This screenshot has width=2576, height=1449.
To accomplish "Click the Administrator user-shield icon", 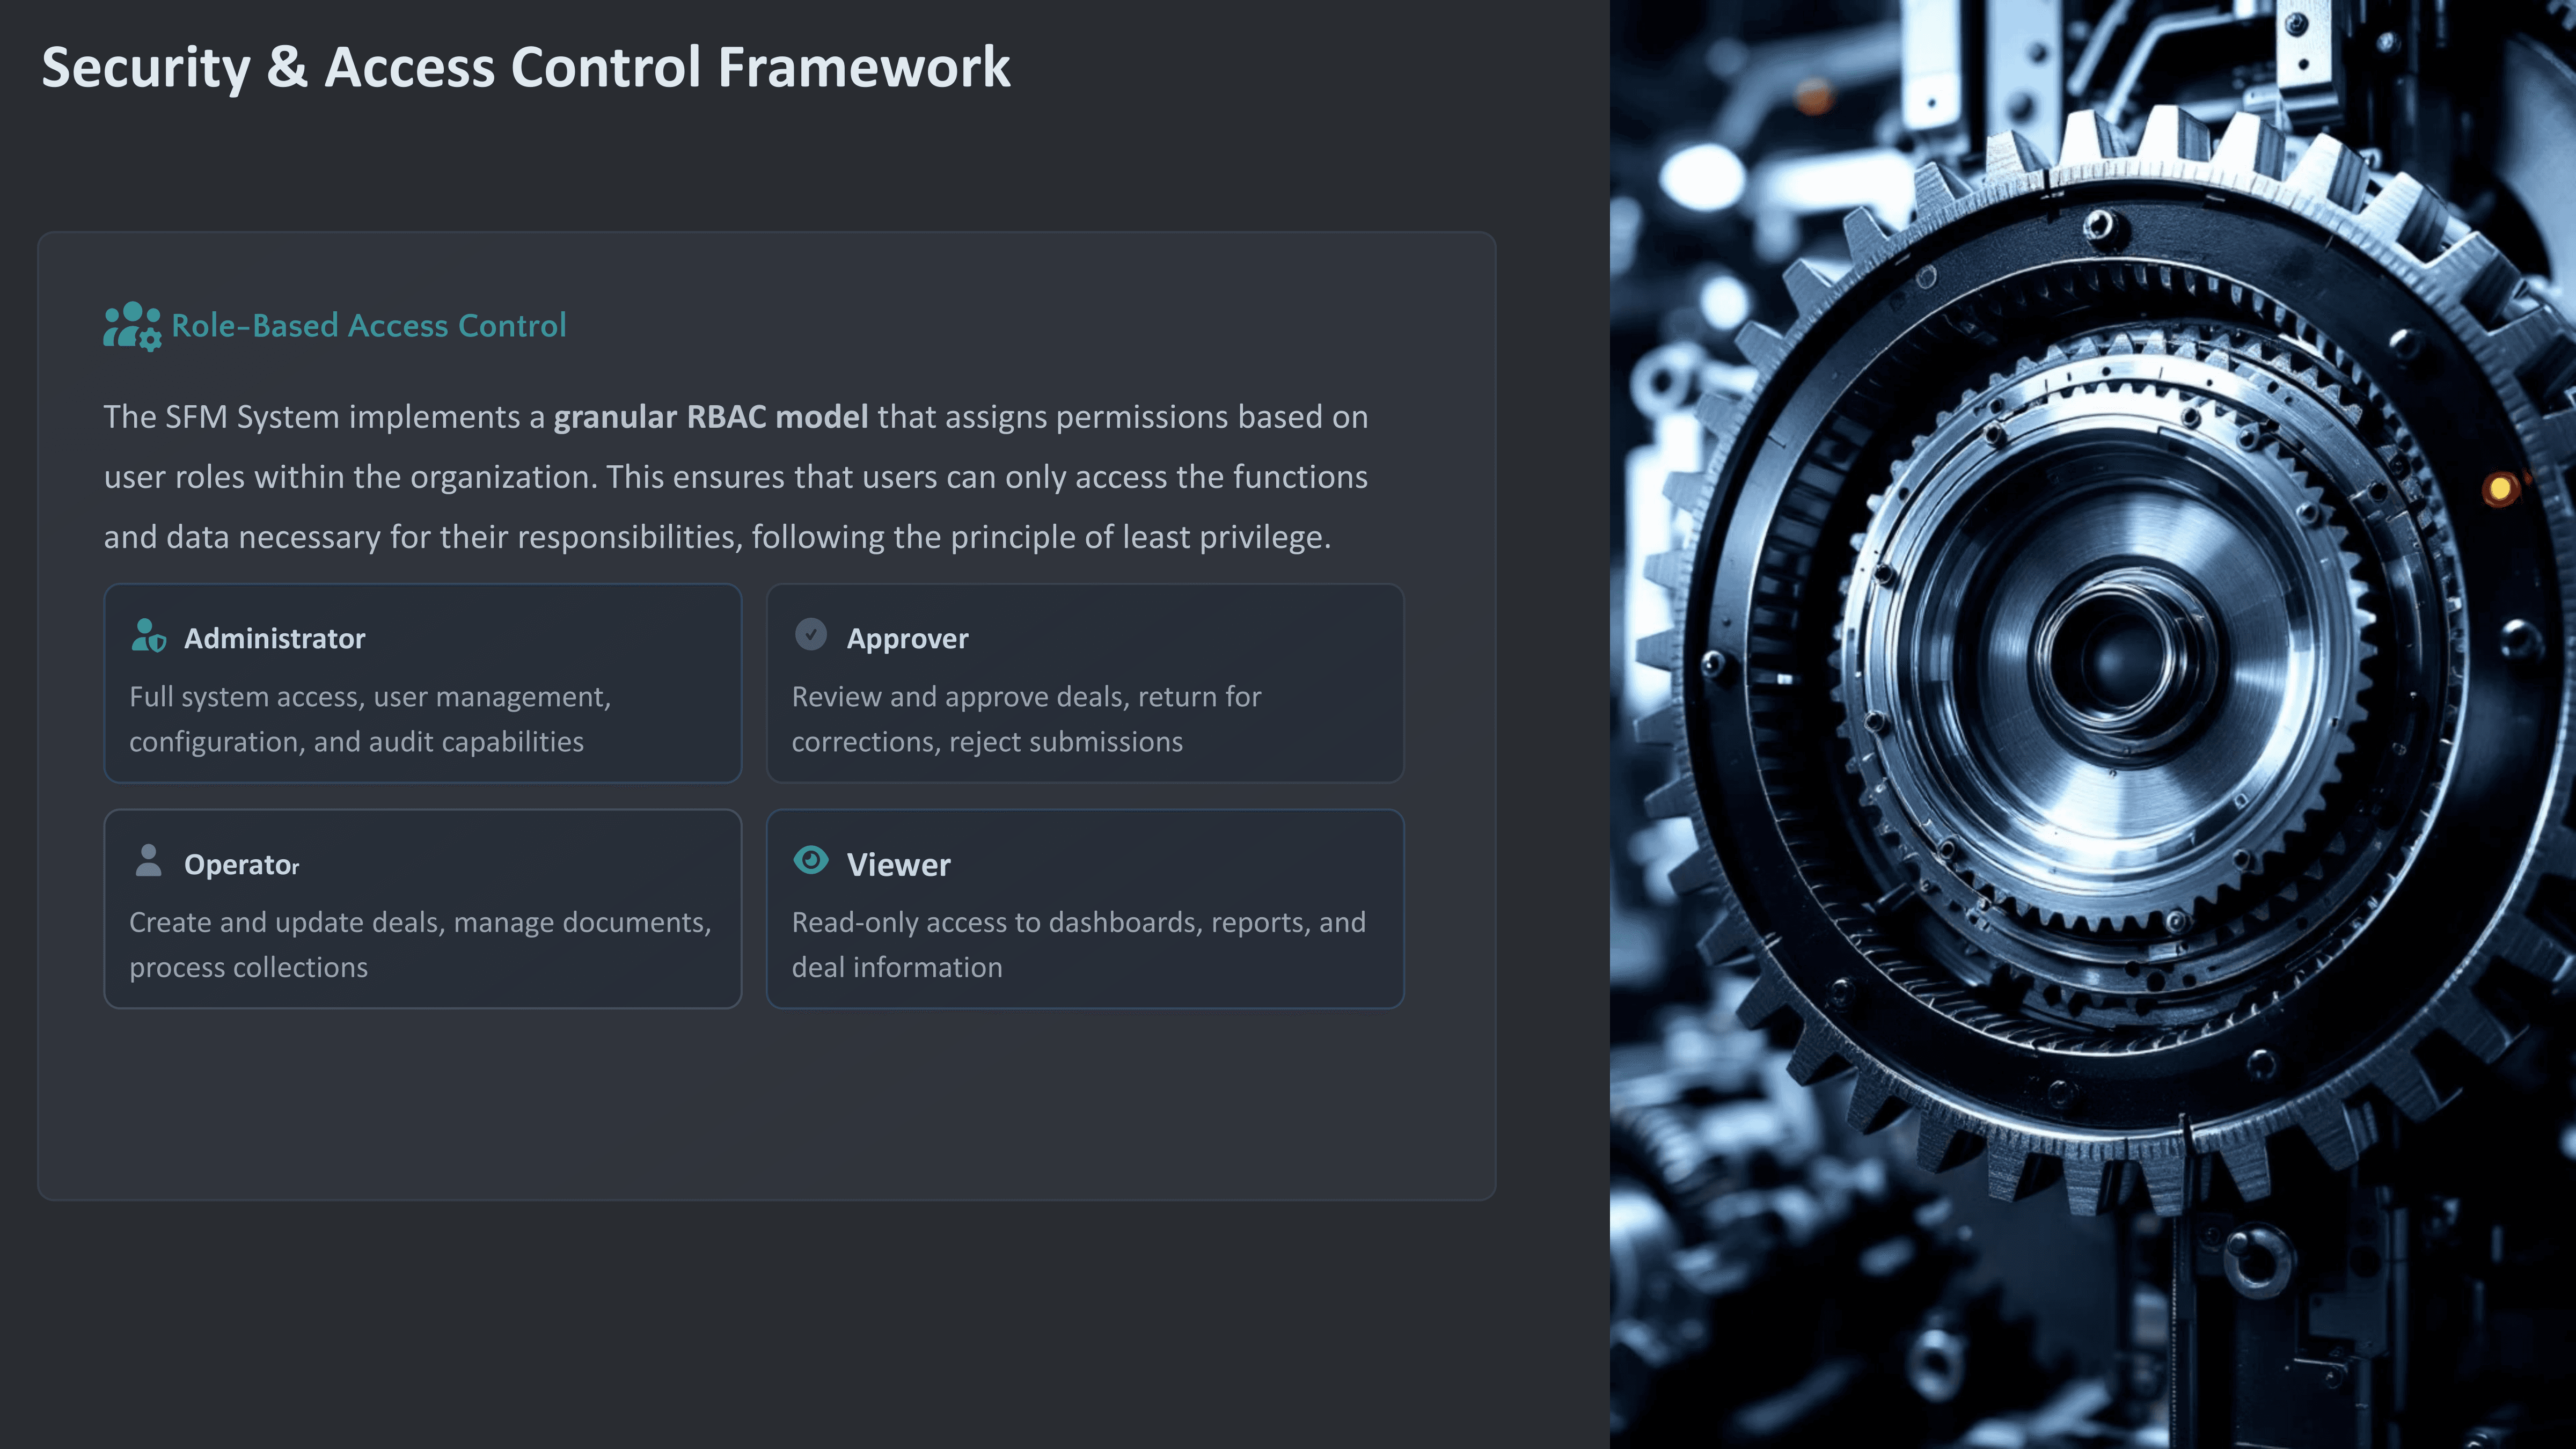I will pyautogui.click(x=149, y=636).
